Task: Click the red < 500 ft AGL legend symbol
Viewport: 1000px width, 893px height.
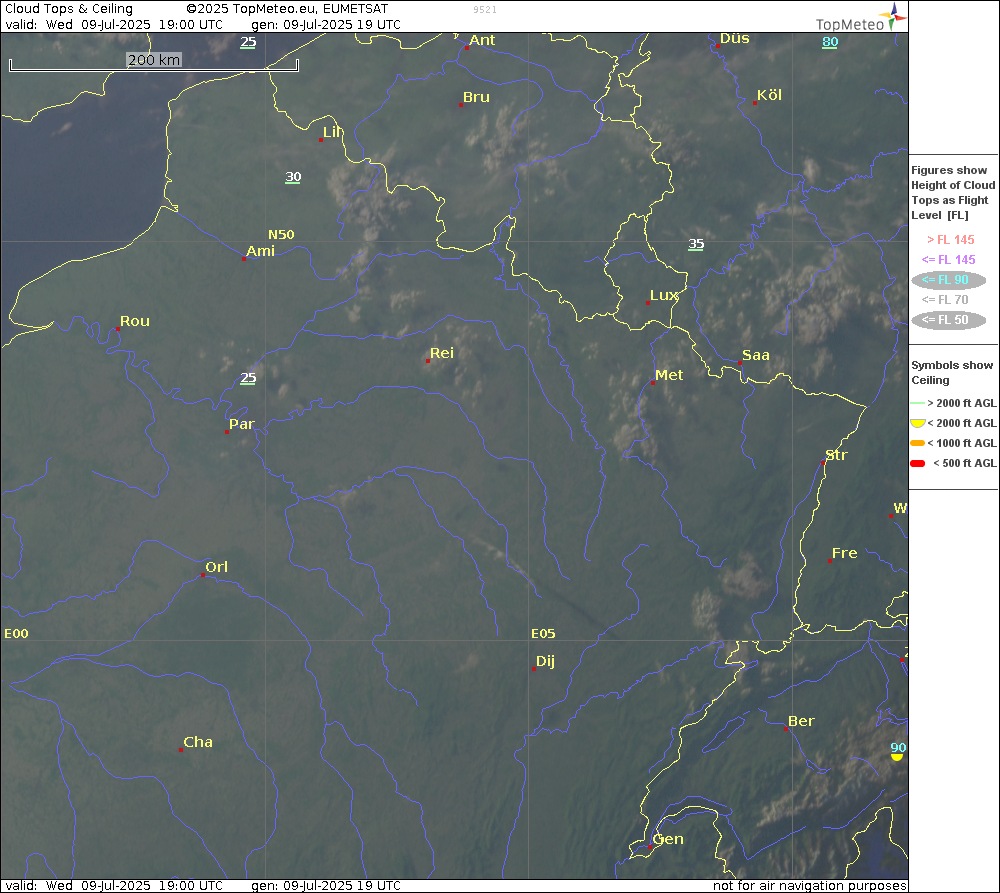Action: tap(918, 463)
